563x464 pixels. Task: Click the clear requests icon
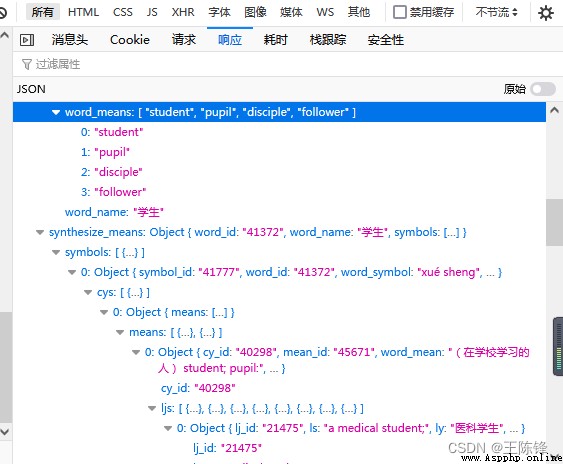(x=3, y=13)
